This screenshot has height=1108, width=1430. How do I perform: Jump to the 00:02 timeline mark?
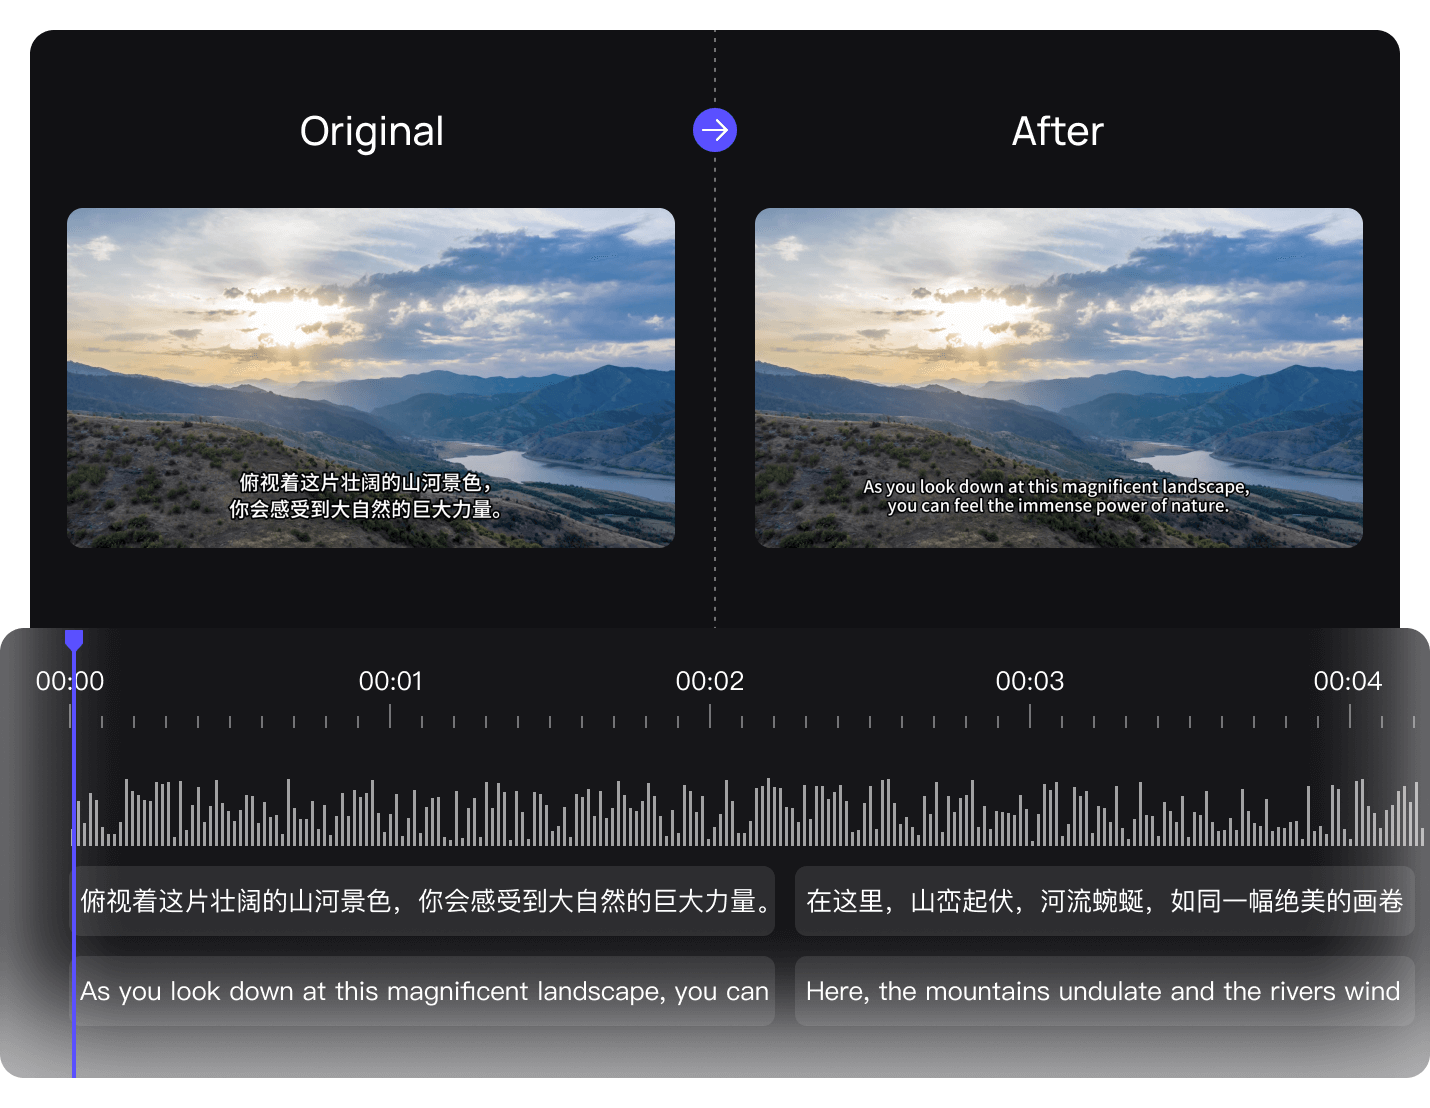710,682
